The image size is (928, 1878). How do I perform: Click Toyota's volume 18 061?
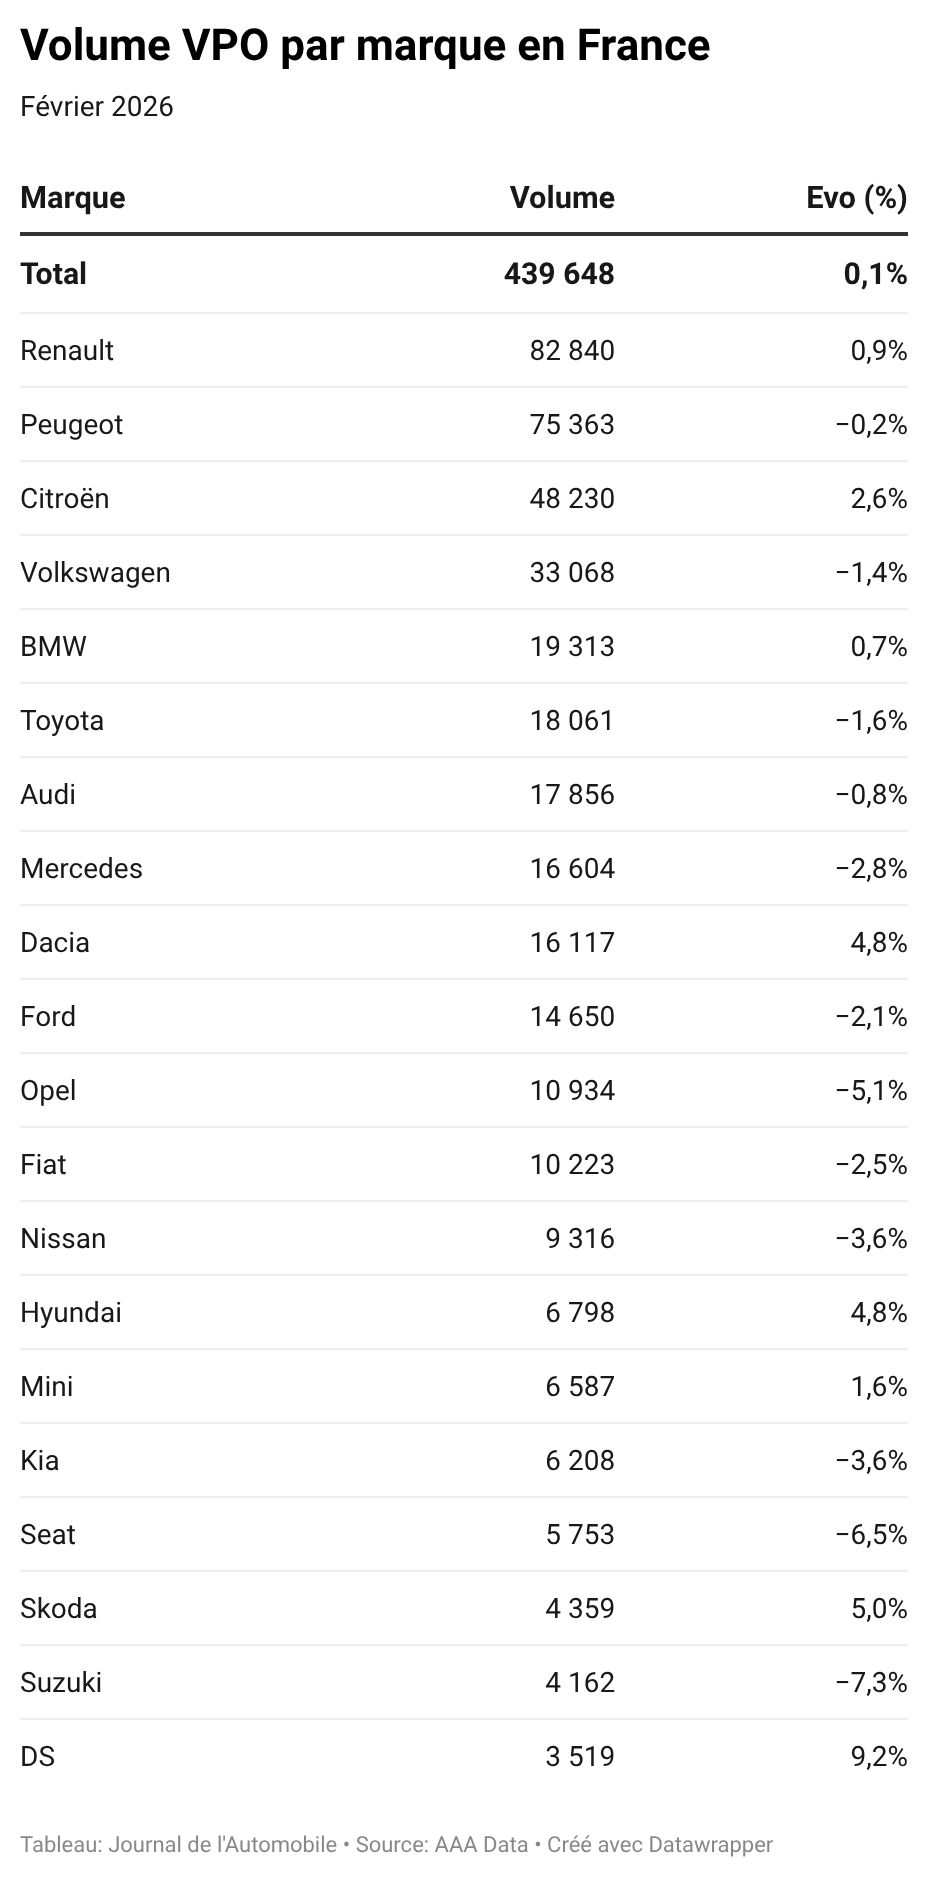pyautogui.click(x=572, y=721)
